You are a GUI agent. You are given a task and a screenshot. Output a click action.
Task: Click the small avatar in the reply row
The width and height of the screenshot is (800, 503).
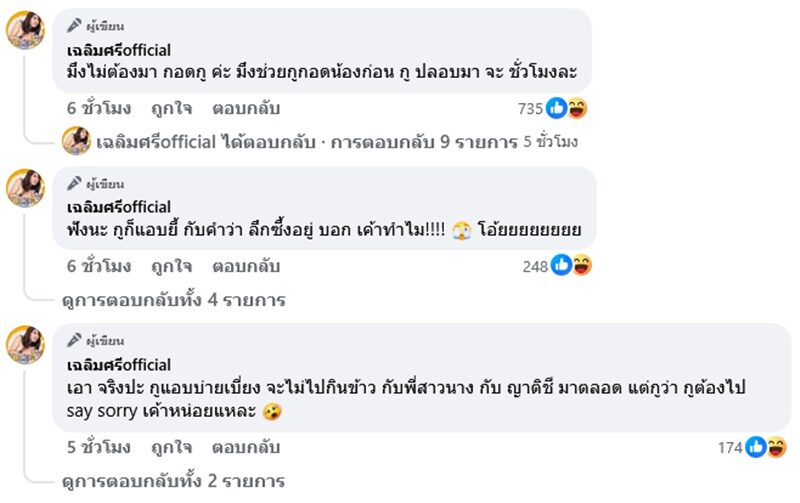click(x=76, y=141)
